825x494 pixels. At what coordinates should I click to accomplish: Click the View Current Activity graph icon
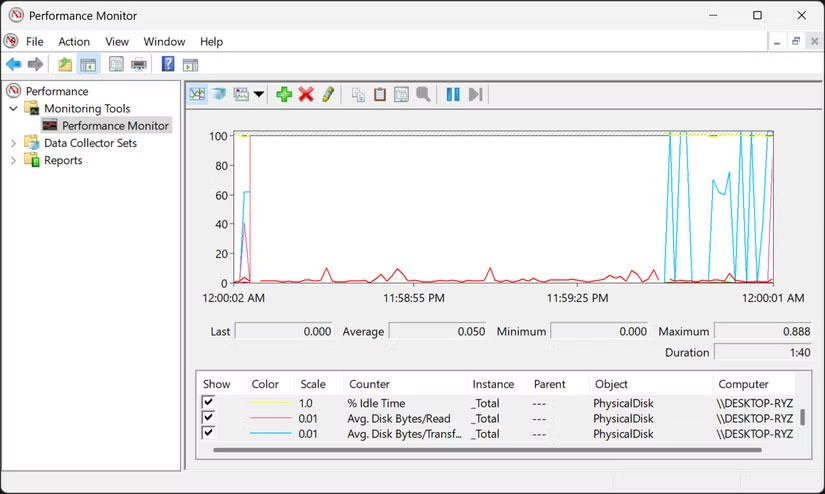pyautogui.click(x=197, y=94)
